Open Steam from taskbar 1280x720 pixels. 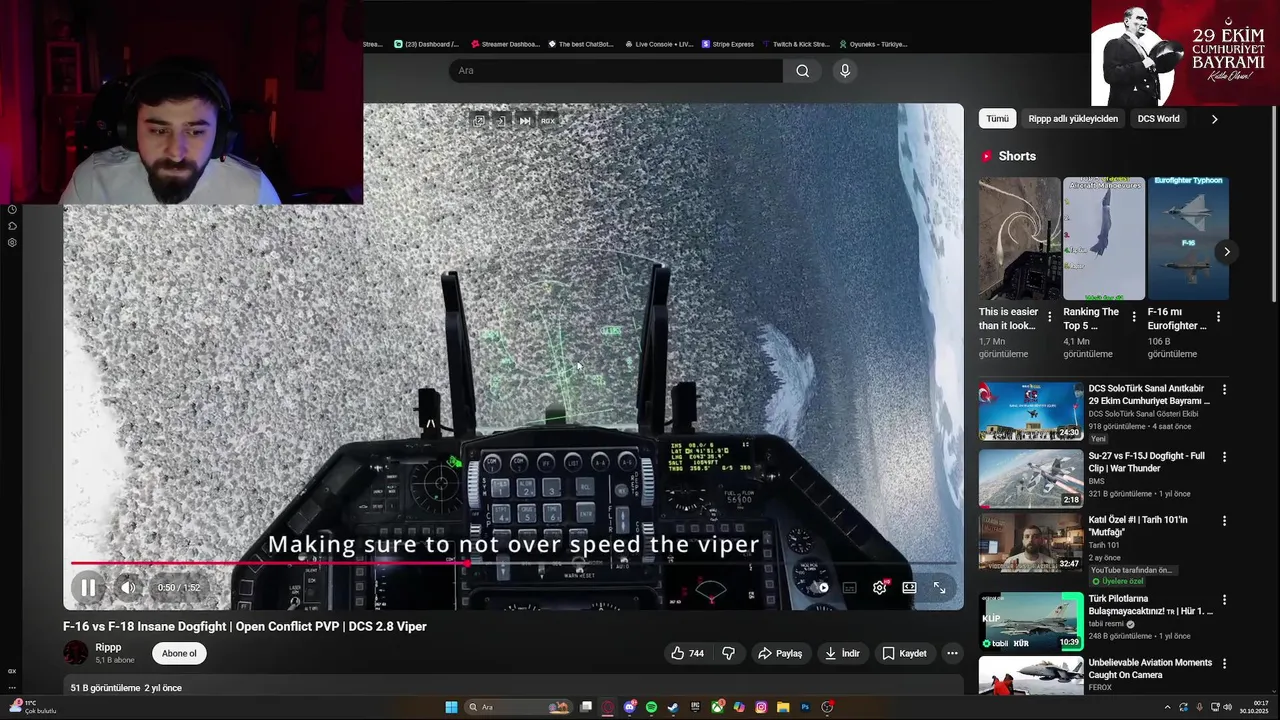673,707
